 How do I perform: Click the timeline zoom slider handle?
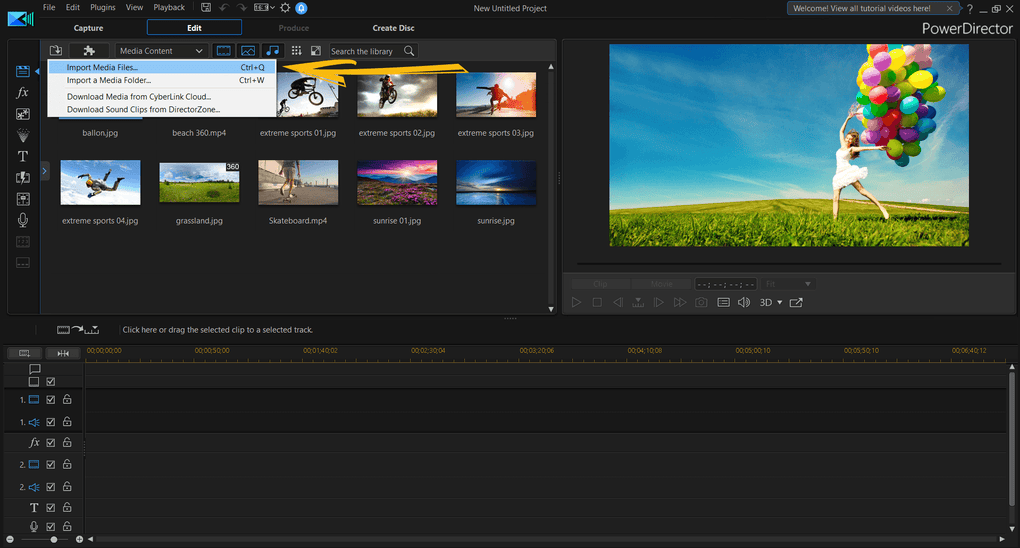(53, 539)
